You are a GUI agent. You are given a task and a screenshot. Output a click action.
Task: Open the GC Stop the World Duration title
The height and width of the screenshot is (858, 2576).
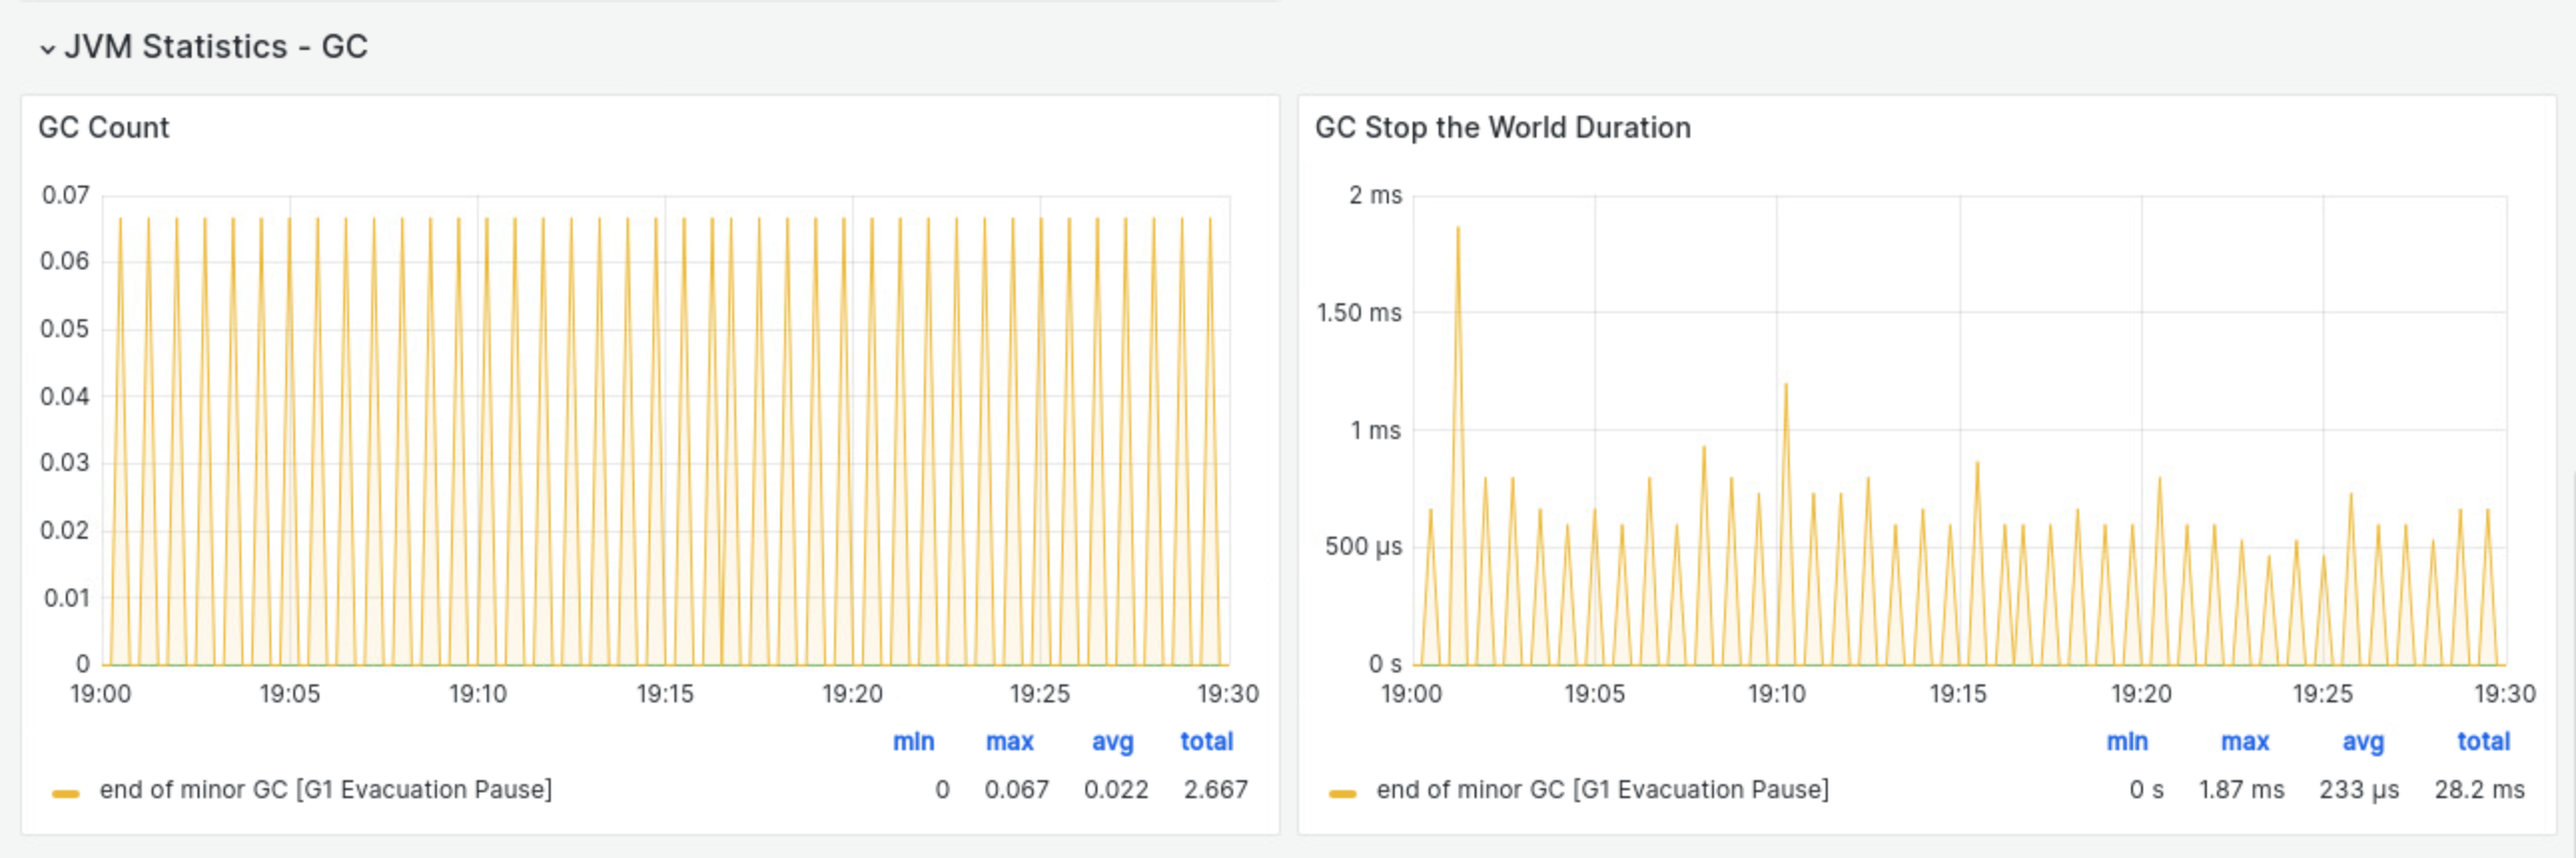[x=1502, y=128]
